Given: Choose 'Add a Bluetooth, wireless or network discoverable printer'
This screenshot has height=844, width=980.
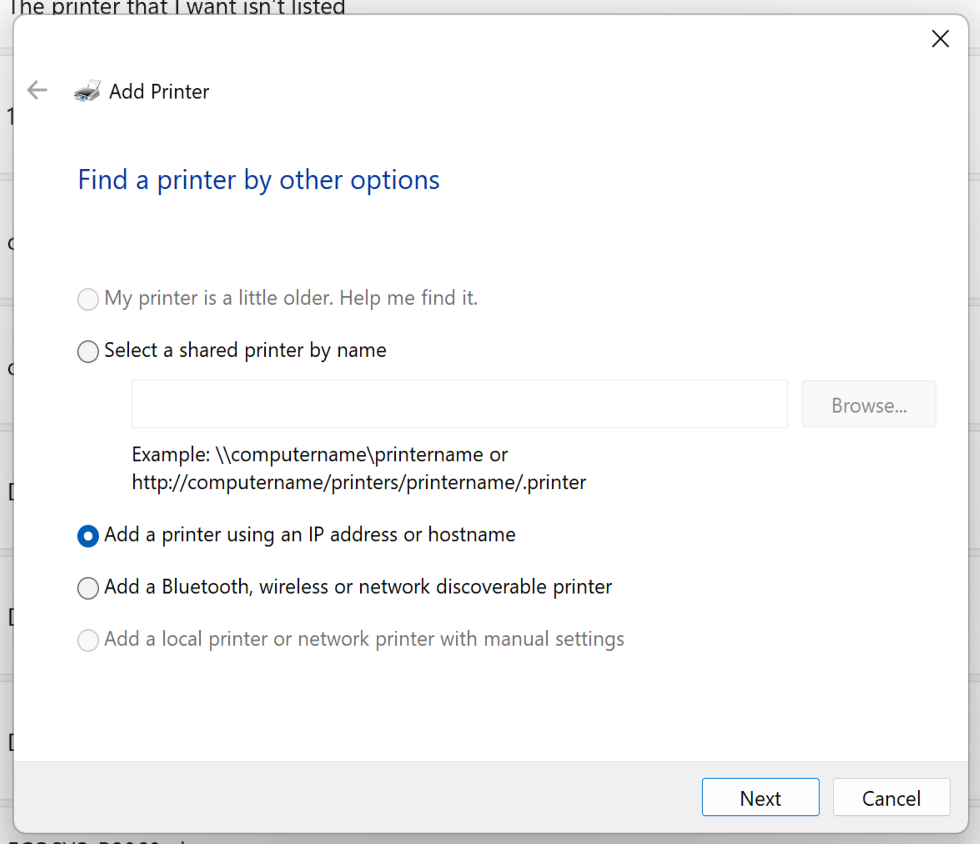Looking at the screenshot, I should (87, 588).
